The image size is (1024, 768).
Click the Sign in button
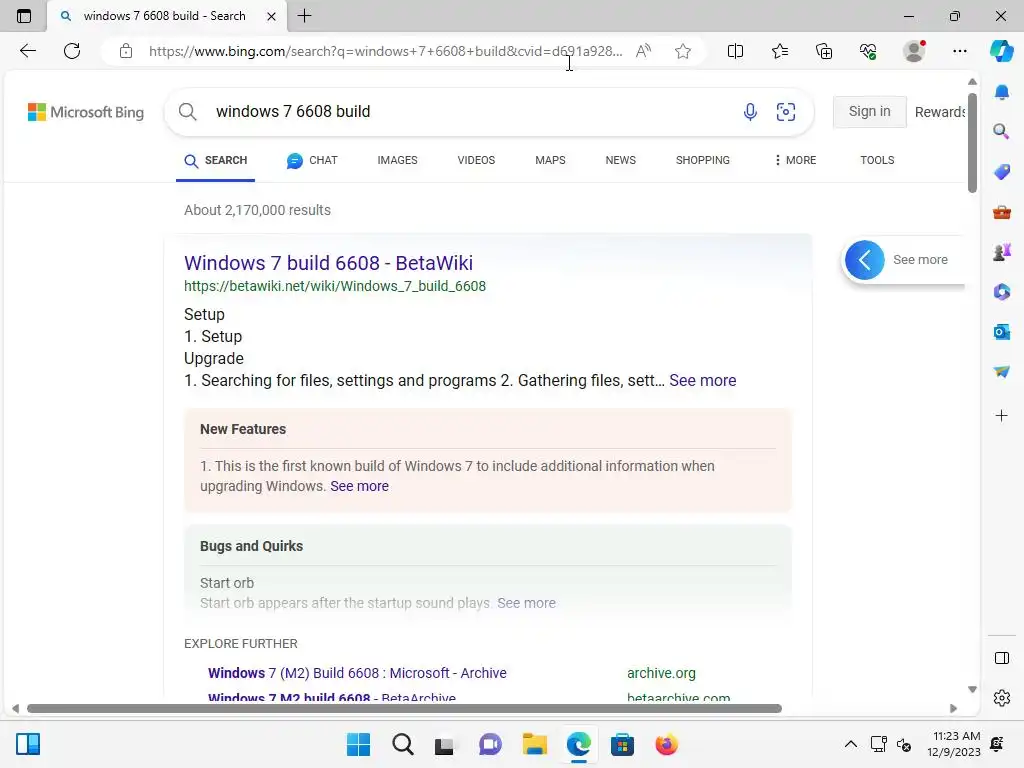click(x=869, y=112)
